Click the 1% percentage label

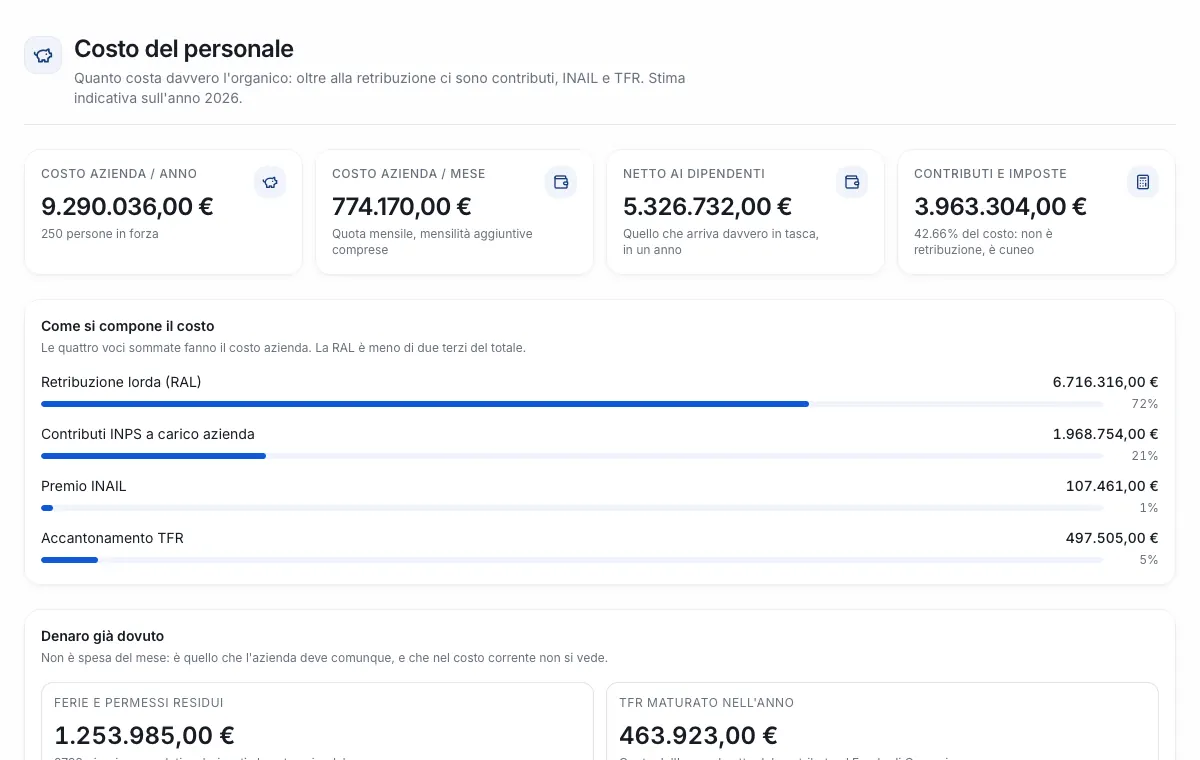(x=1148, y=508)
